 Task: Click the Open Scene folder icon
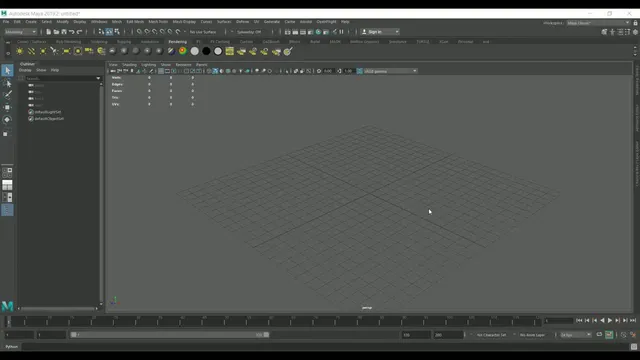[x=56, y=32]
